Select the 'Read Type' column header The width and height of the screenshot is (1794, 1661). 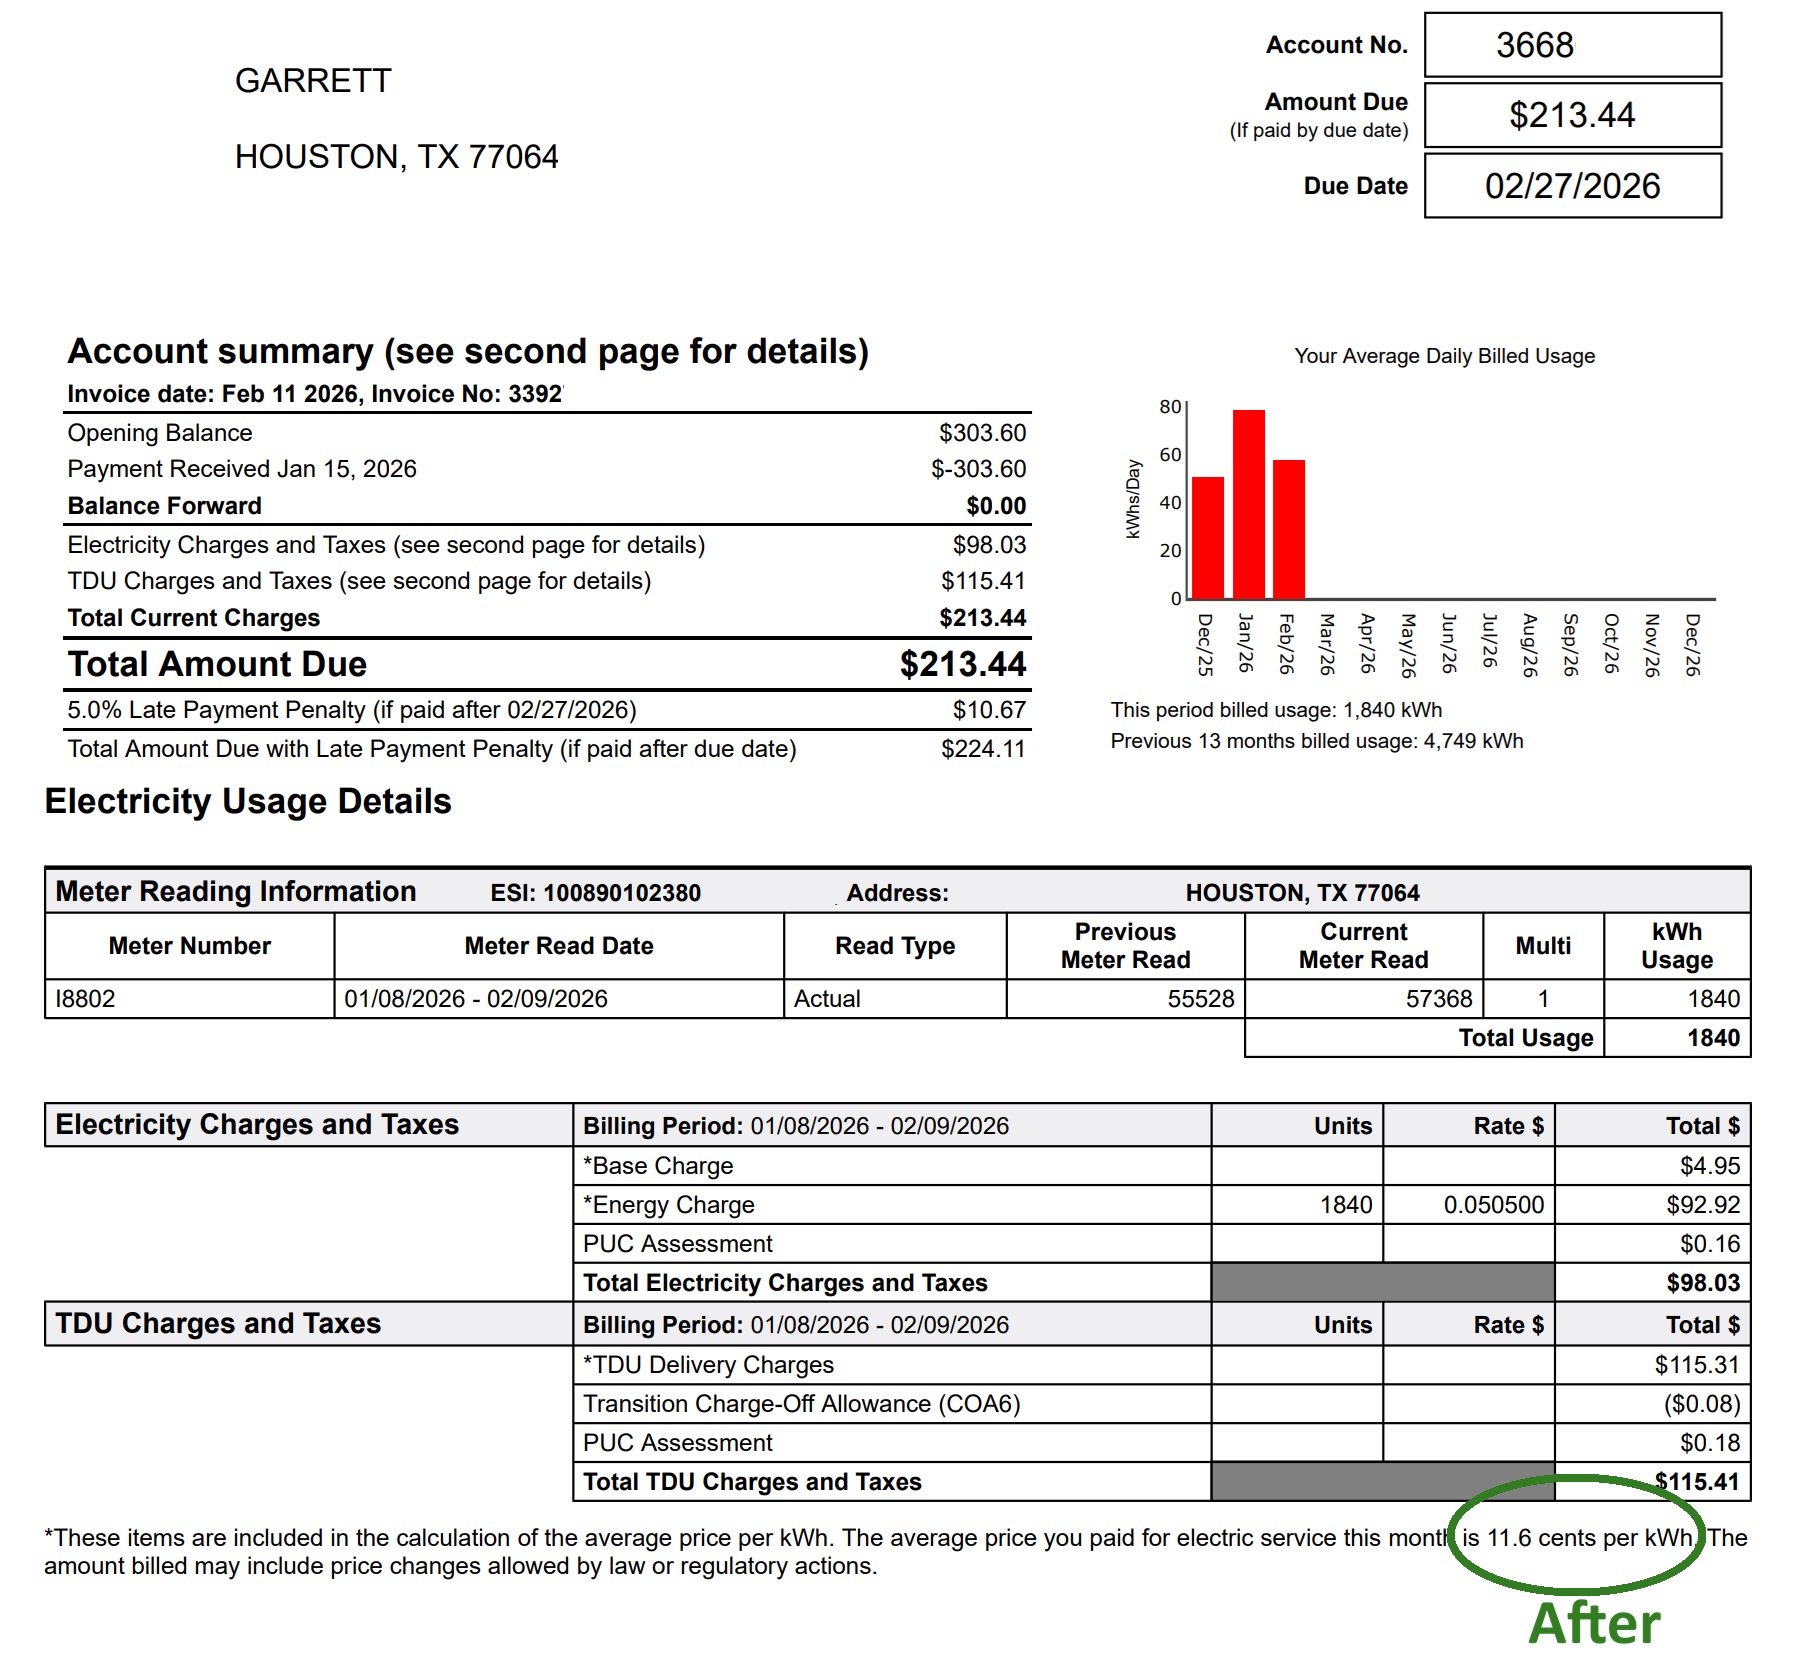pyautogui.click(x=895, y=946)
